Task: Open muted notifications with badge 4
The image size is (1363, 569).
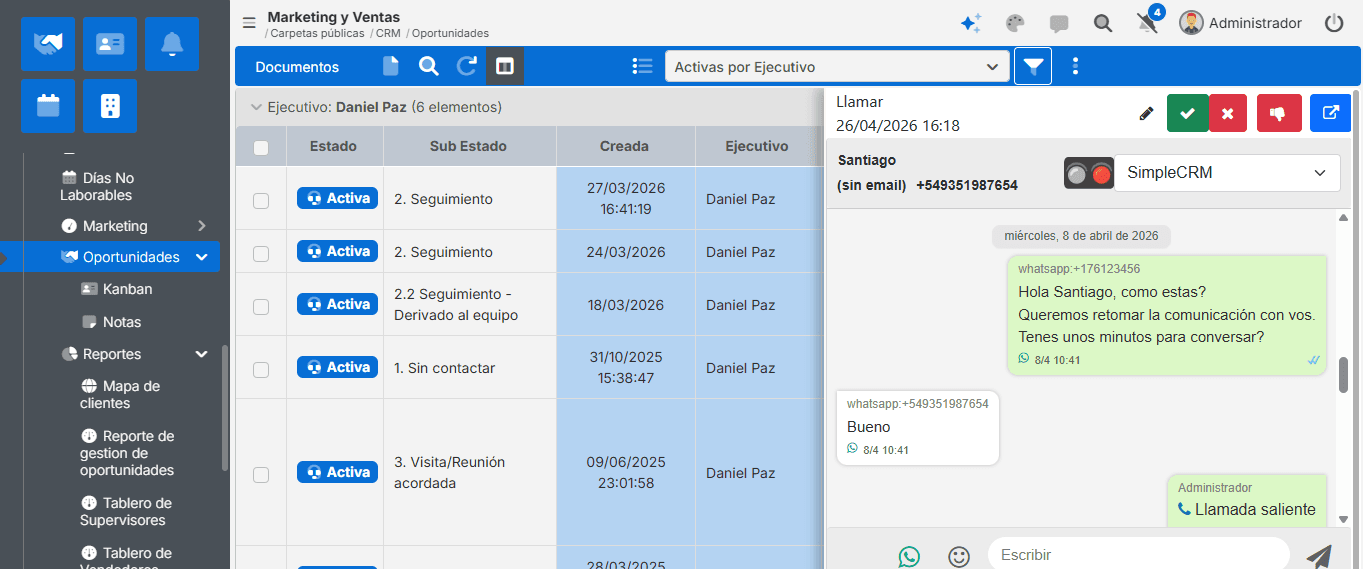Action: tap(1148, 22)
